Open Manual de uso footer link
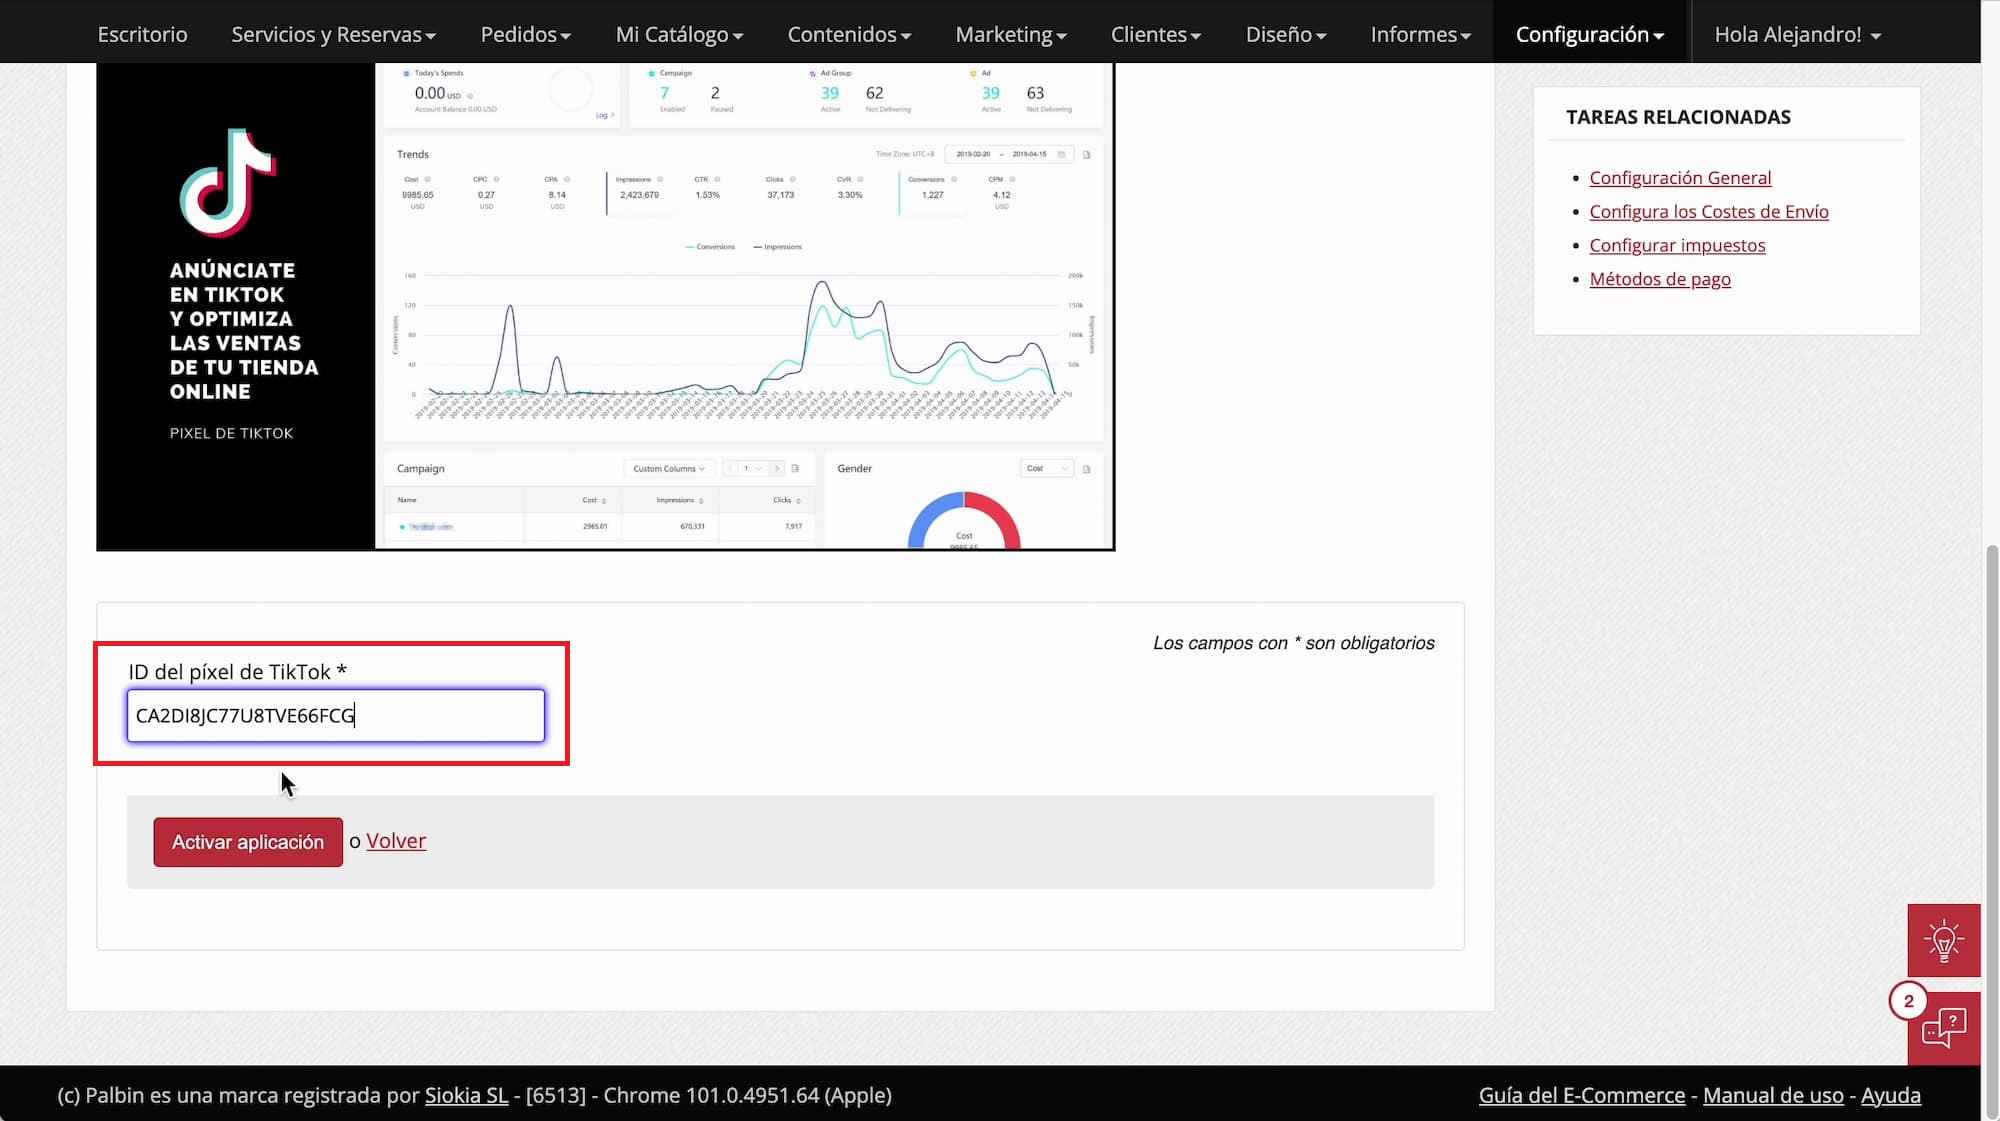 [x=1773, y=1095]
